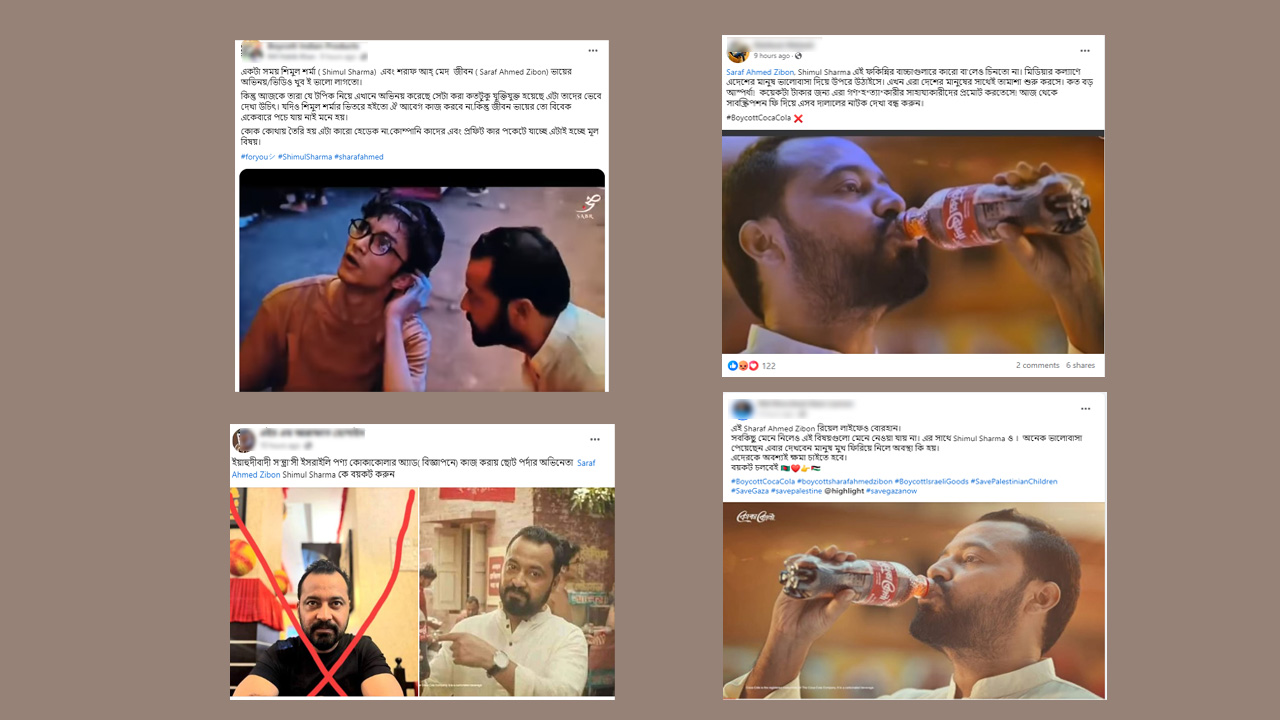Open three-dot menu on top-left post
The image size is (1280, 720).
[592, 50]
